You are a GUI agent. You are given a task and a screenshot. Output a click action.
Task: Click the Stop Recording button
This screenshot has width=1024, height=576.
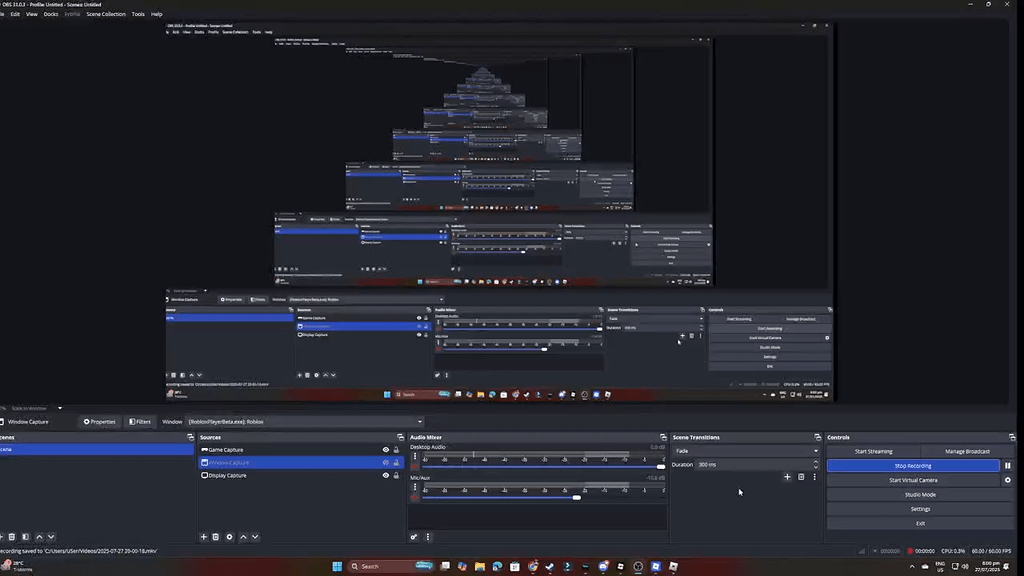pos(912,466)
